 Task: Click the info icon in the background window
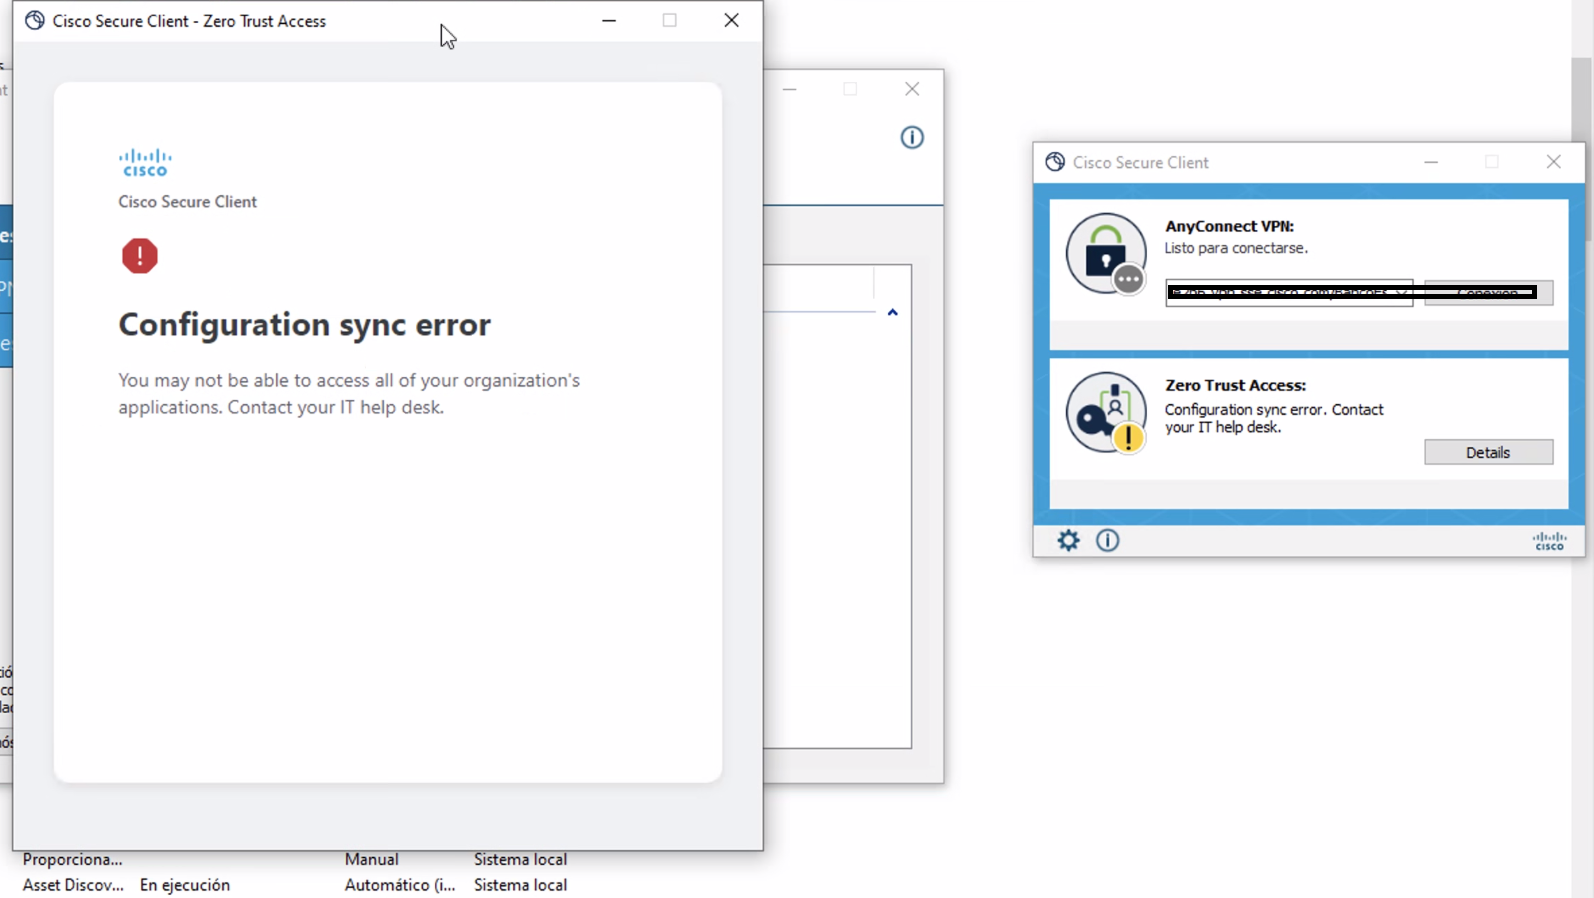pyautogui.click(x=912, y=137)
